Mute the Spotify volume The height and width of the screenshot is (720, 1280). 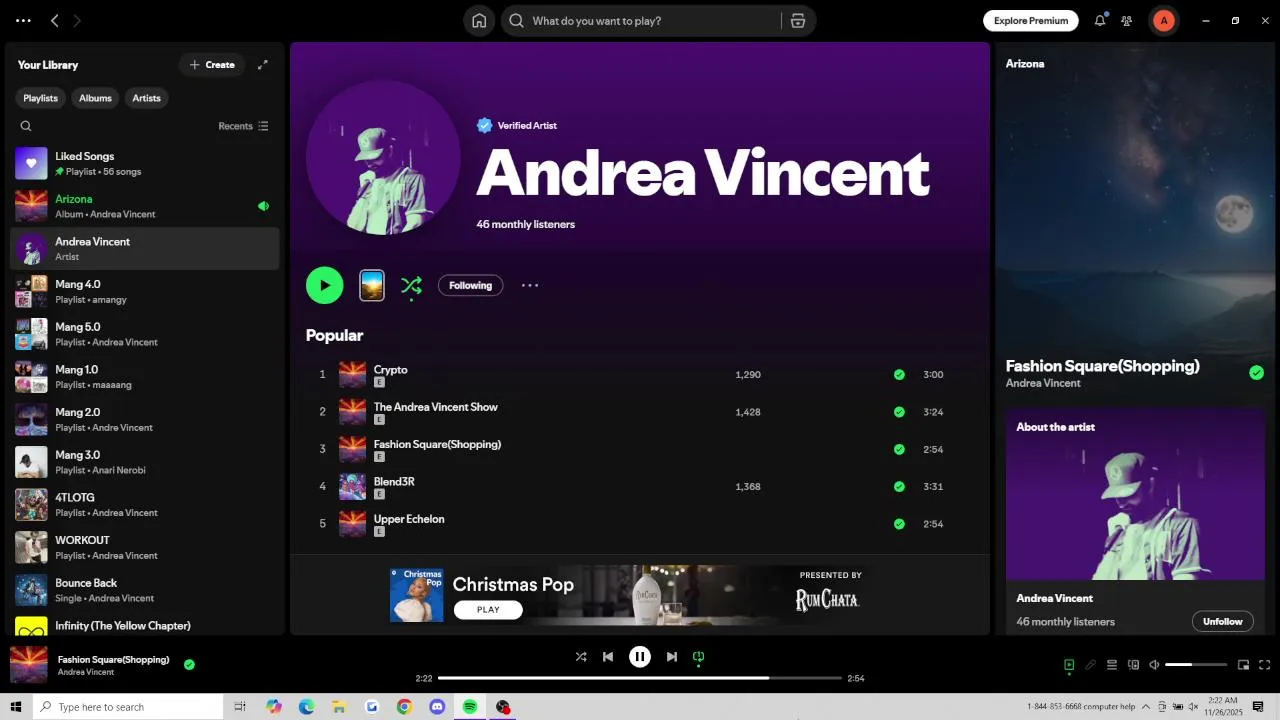coord(1154,665)
